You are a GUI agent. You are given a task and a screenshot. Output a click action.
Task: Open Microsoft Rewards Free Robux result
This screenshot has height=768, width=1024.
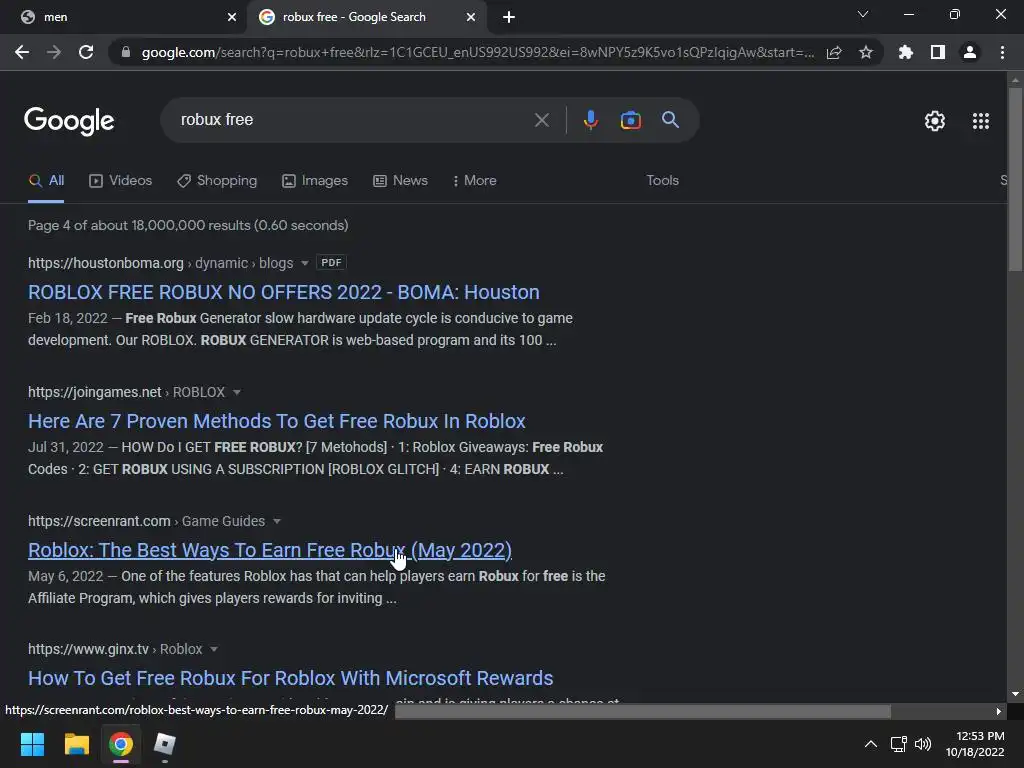(291, 679)
